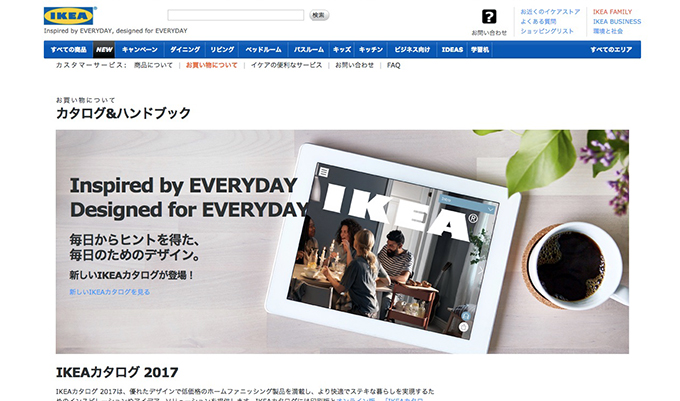This screenshot has height=401, width=680.
Task: Click the FAQ link in the sub-navigation
Action: (x=393, y=65)
